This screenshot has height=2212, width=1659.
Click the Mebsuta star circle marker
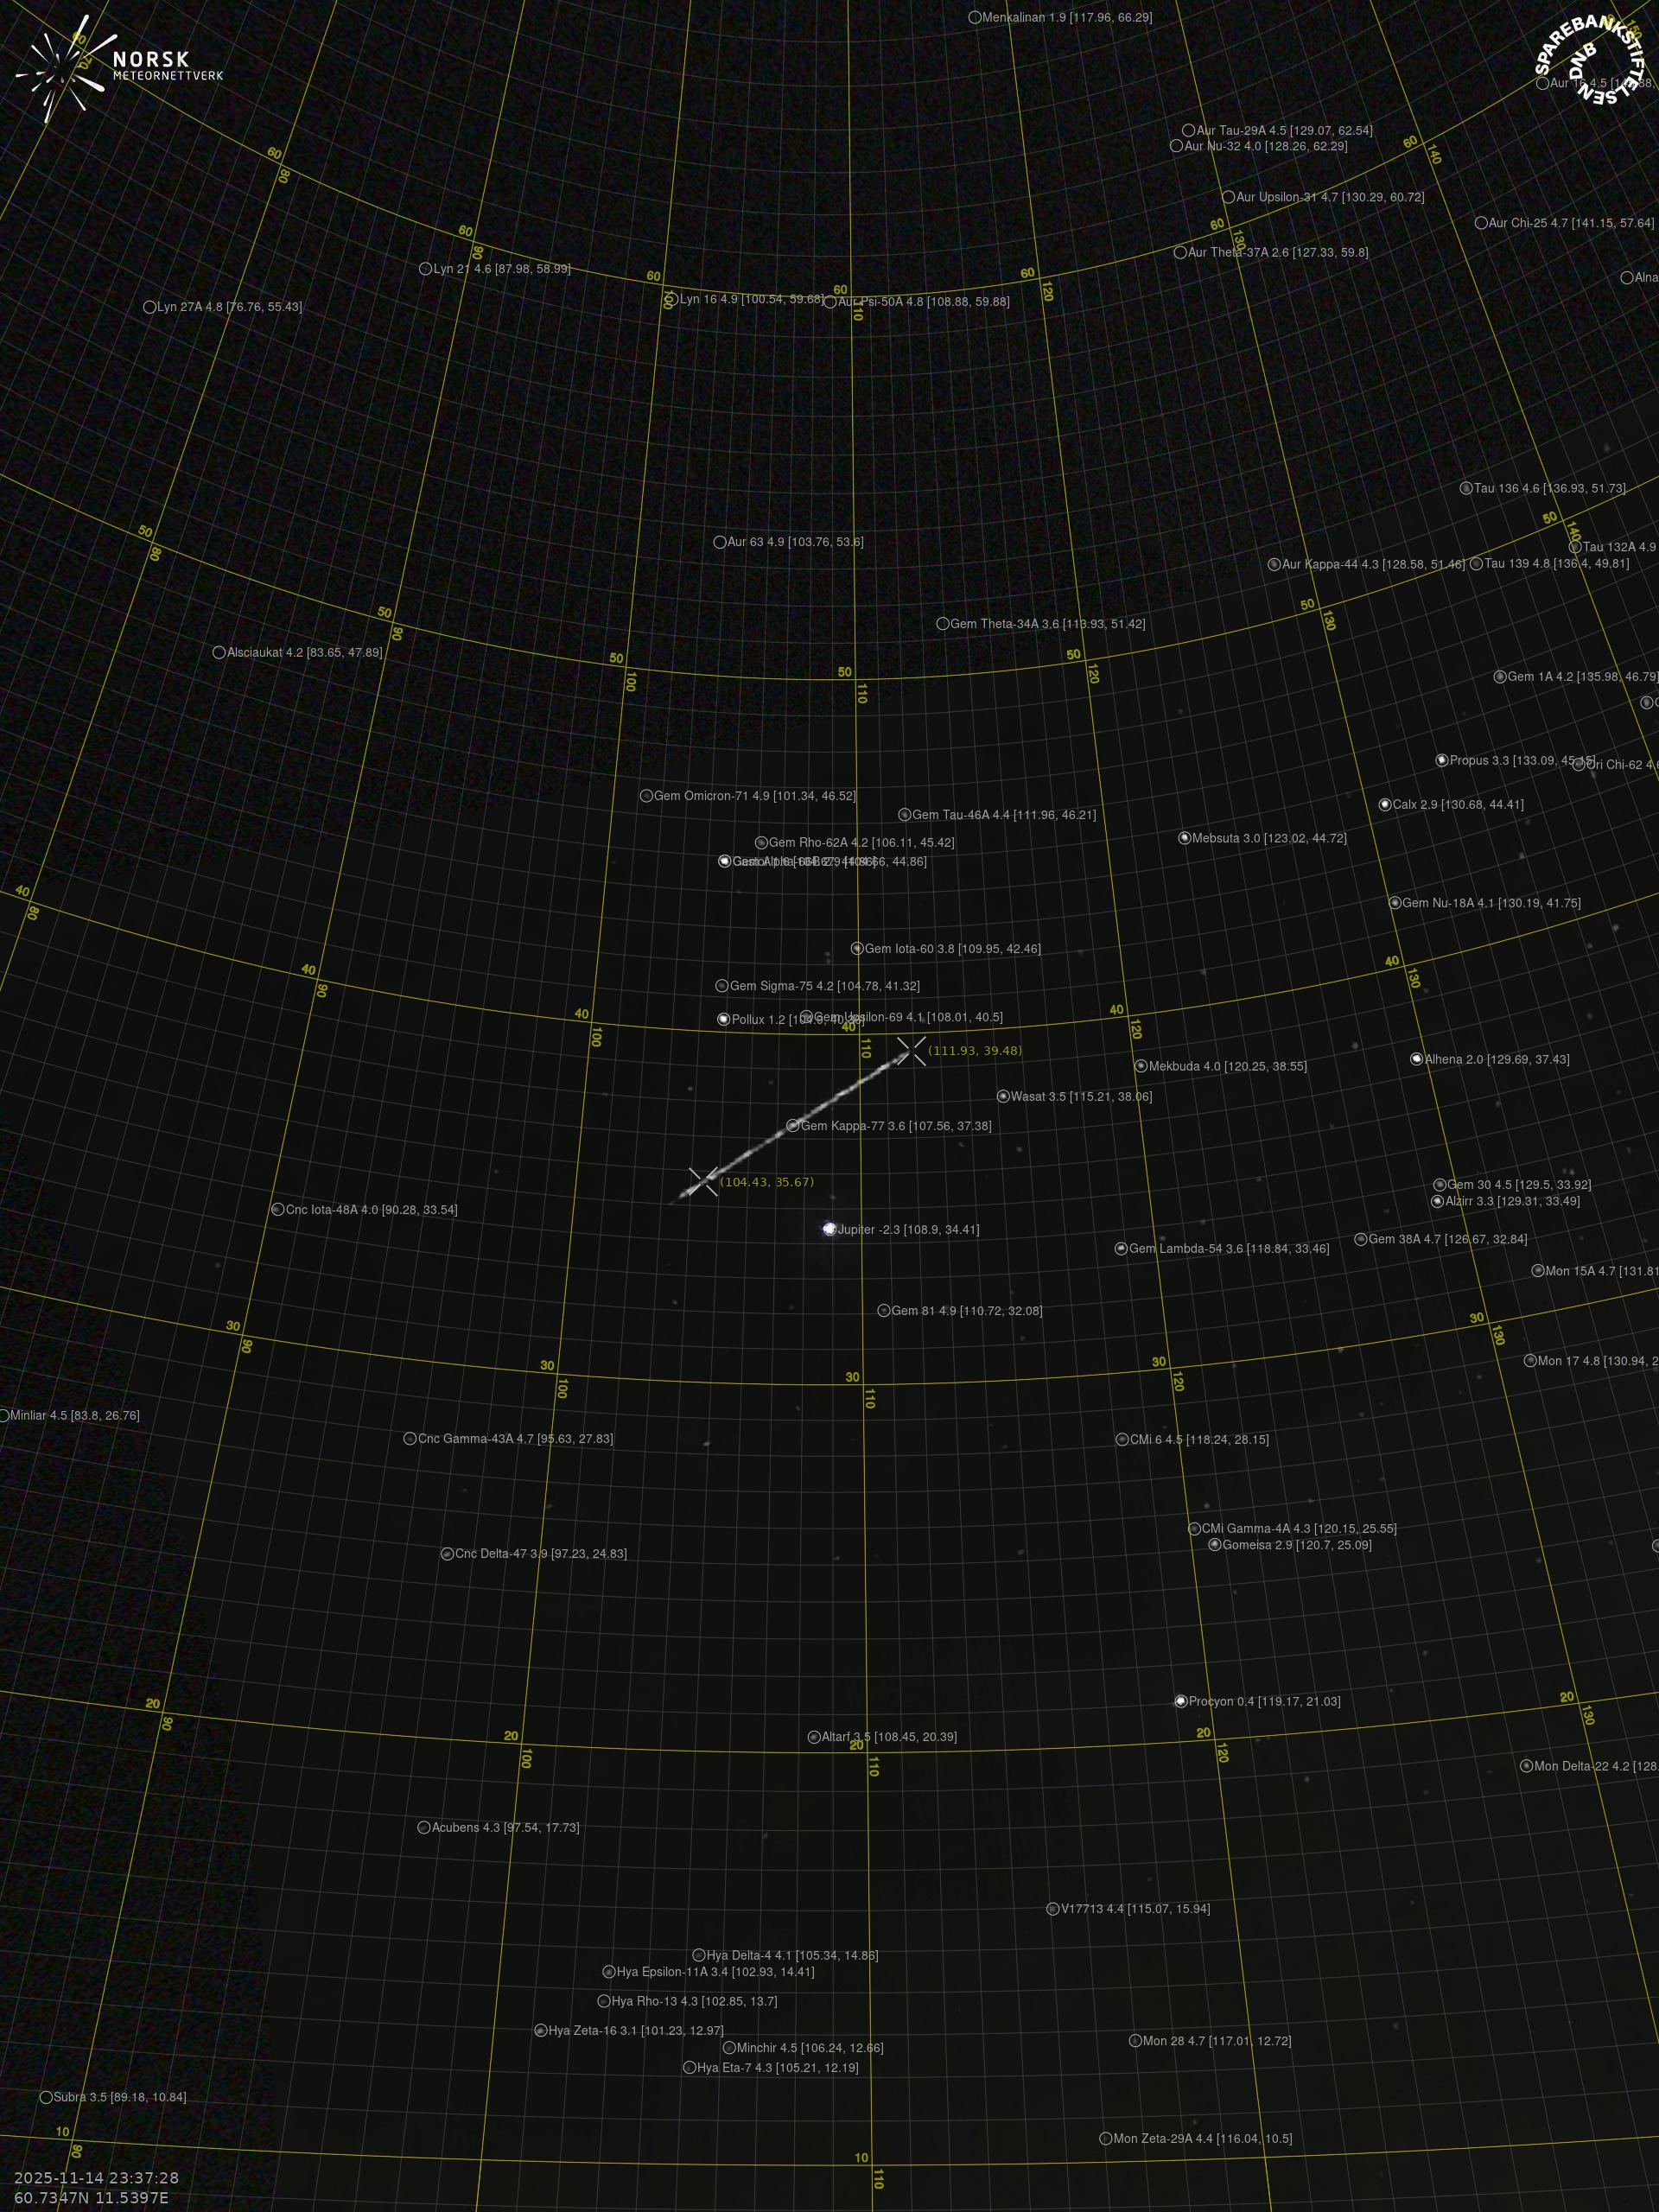point(1184,838)
